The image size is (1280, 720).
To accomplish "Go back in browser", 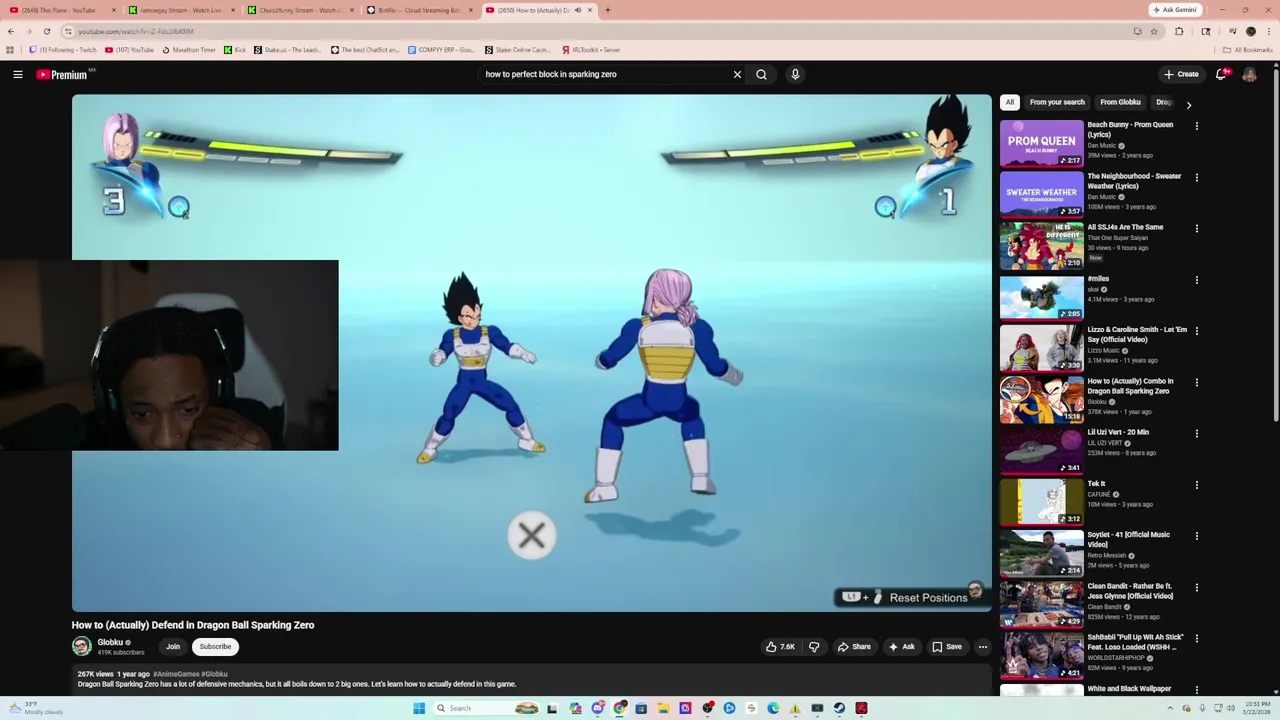I will pyautogui.click(x=11, y=31).
